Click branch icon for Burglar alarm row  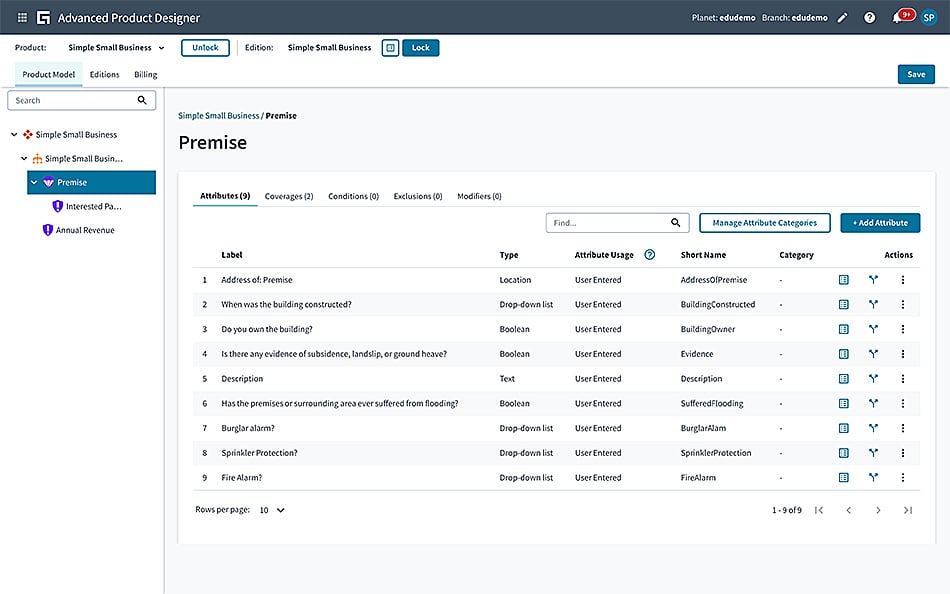(873, 429)
